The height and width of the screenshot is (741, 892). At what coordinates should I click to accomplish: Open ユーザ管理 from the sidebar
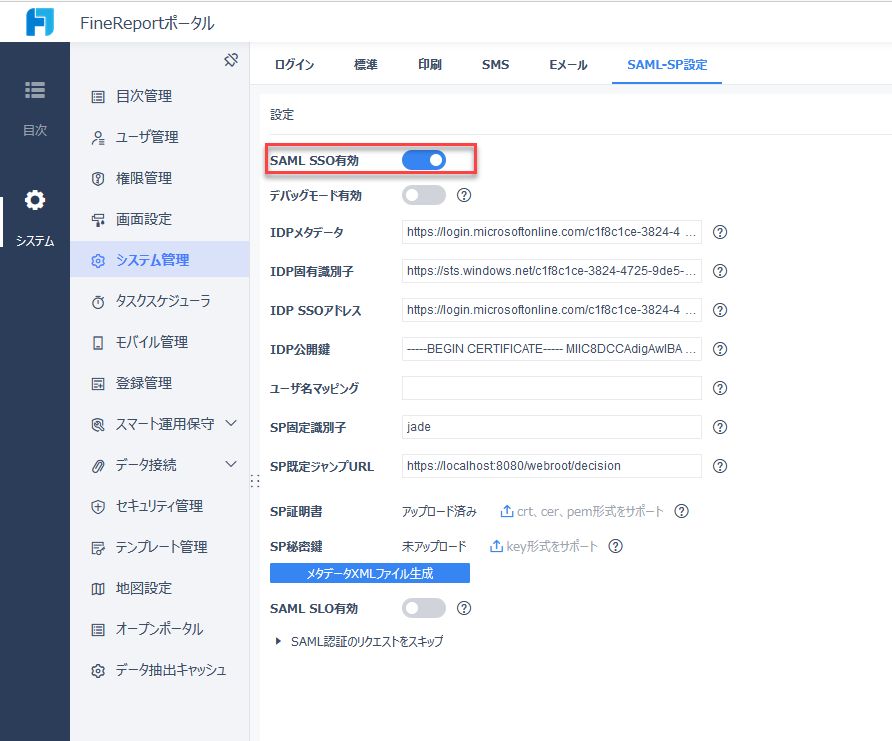click(x=145, y=137)
